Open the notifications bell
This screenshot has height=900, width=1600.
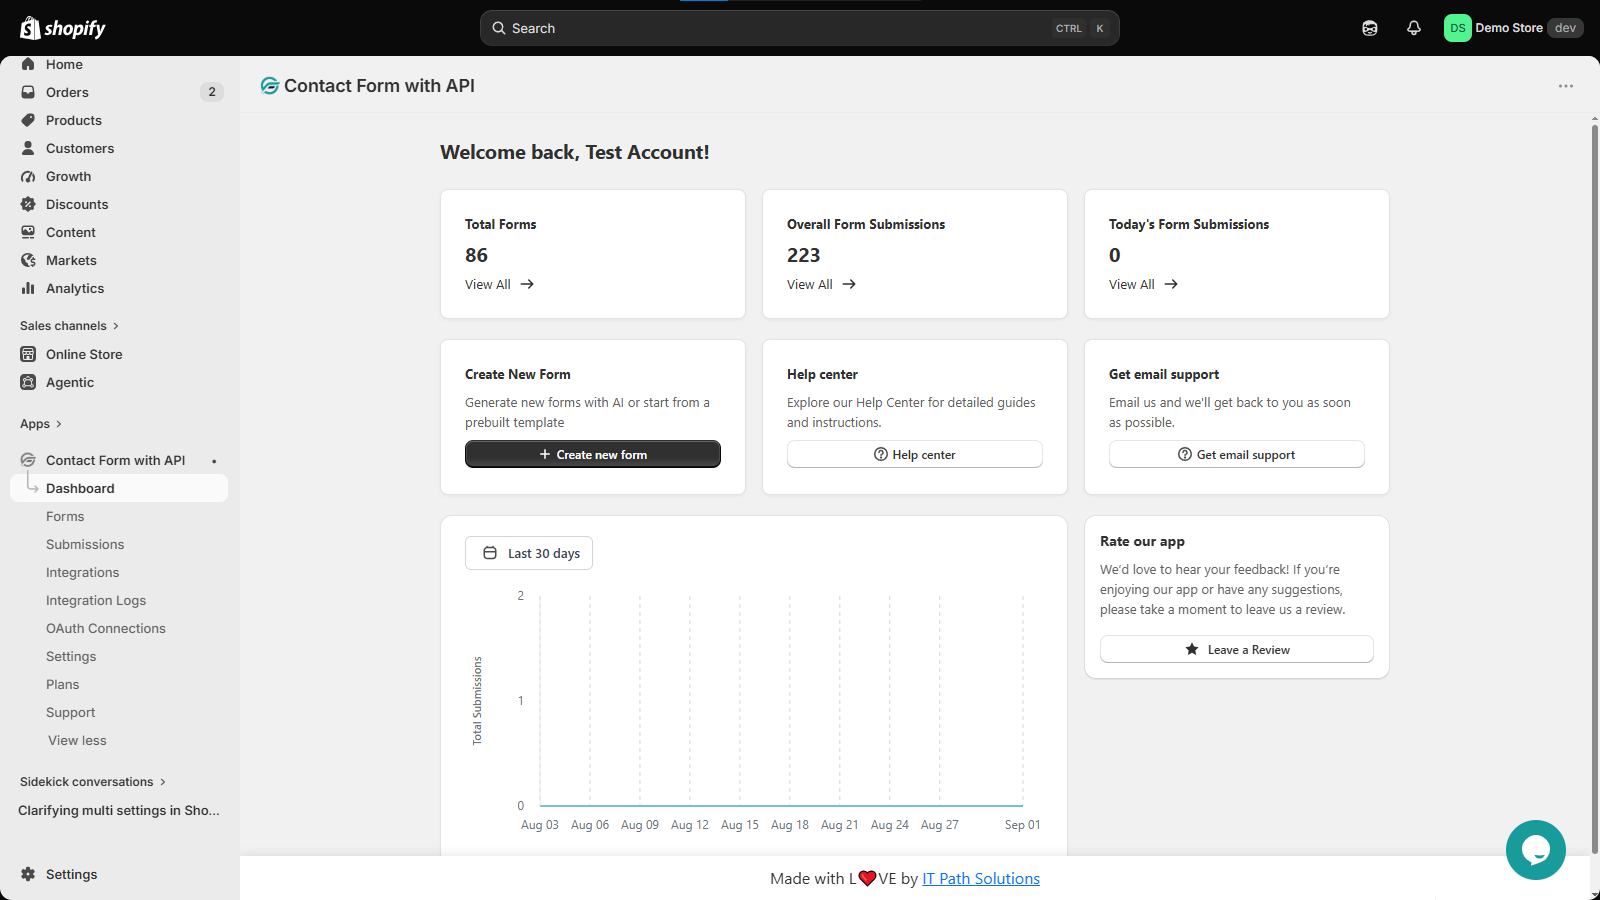click(x=1414, y=28)
